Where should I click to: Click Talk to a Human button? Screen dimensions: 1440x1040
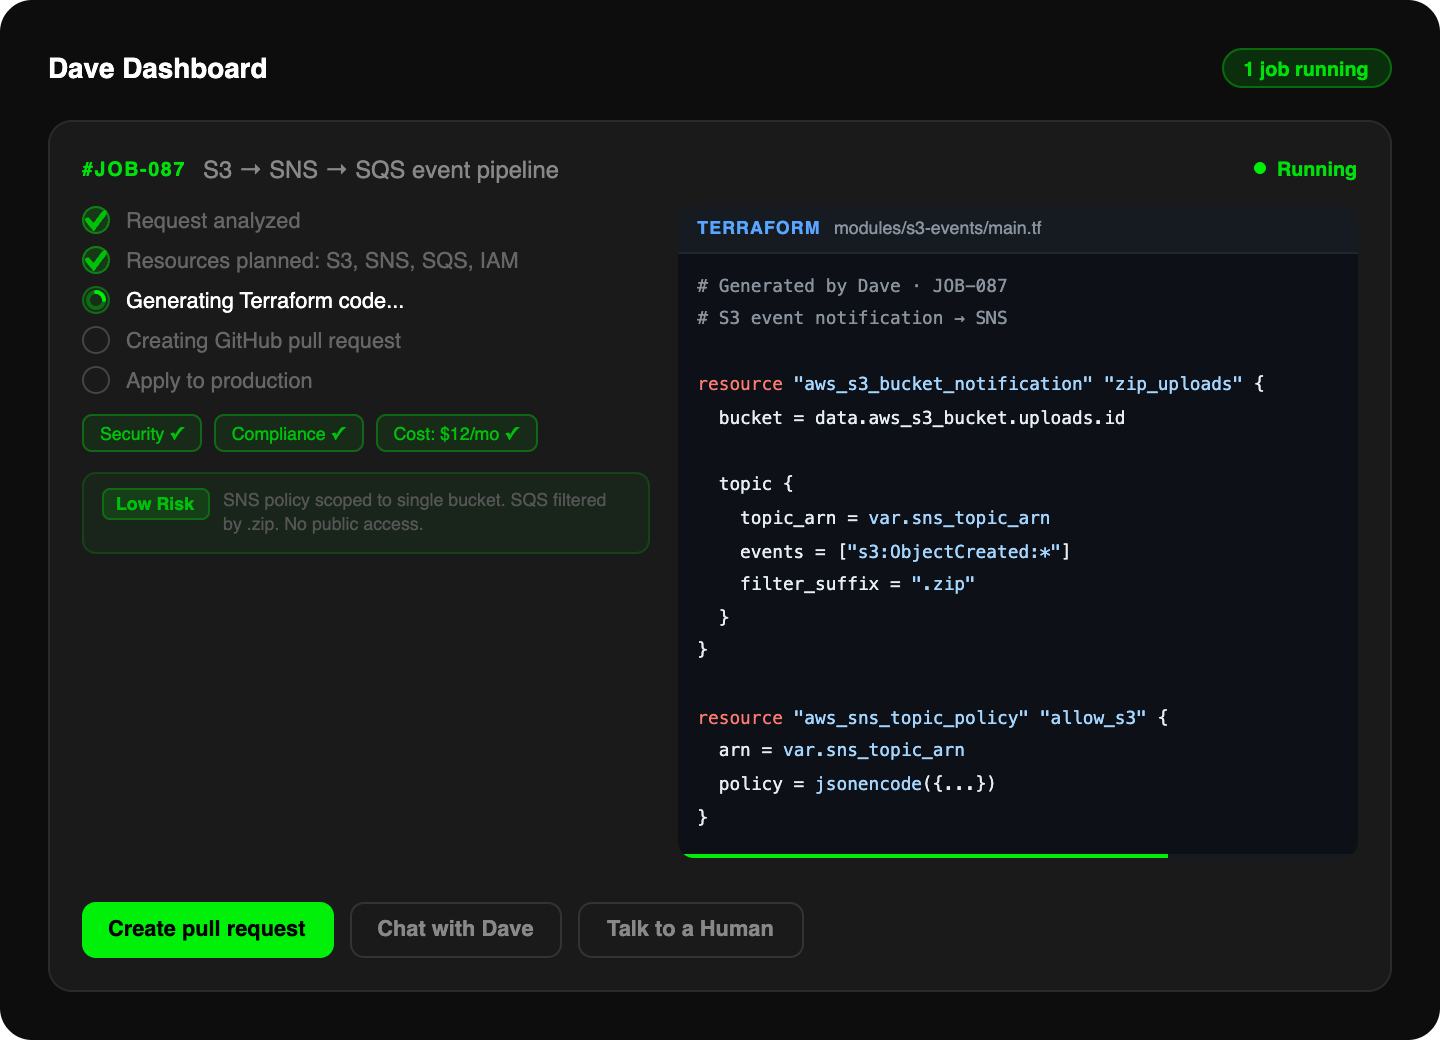tap(690, 929)
